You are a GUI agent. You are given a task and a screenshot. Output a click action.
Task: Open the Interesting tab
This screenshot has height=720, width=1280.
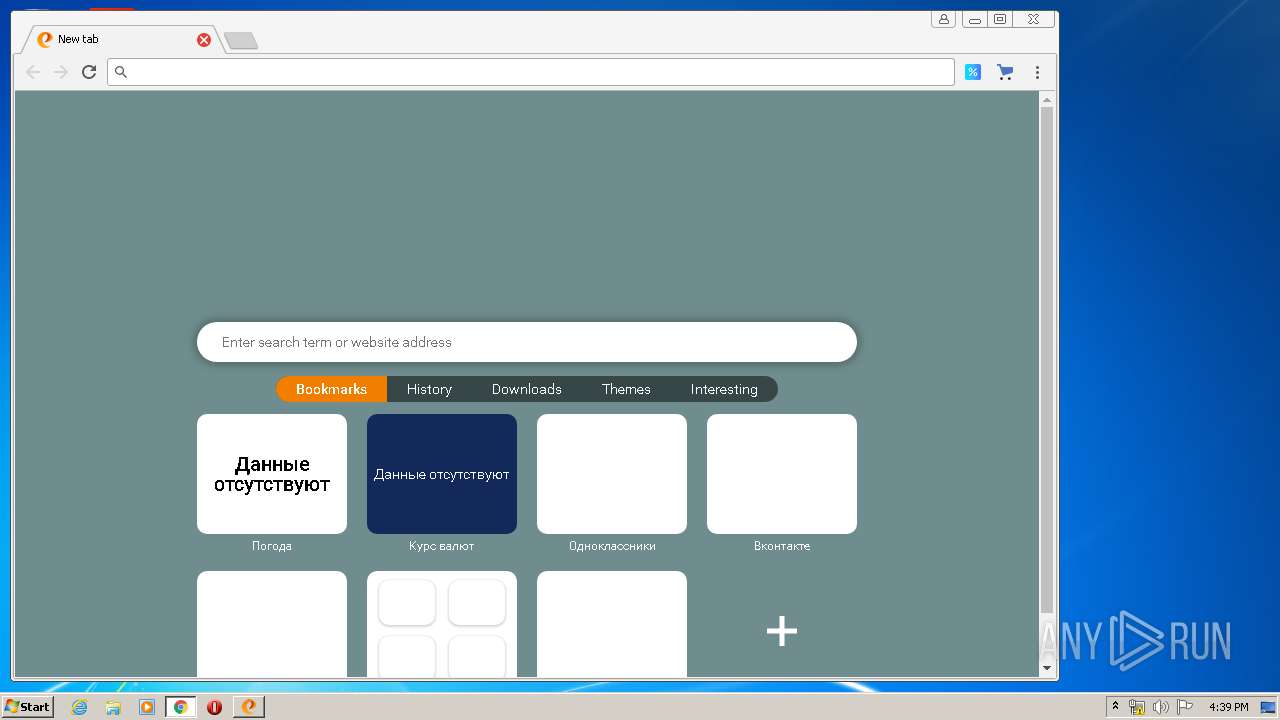tap(724, 389)
